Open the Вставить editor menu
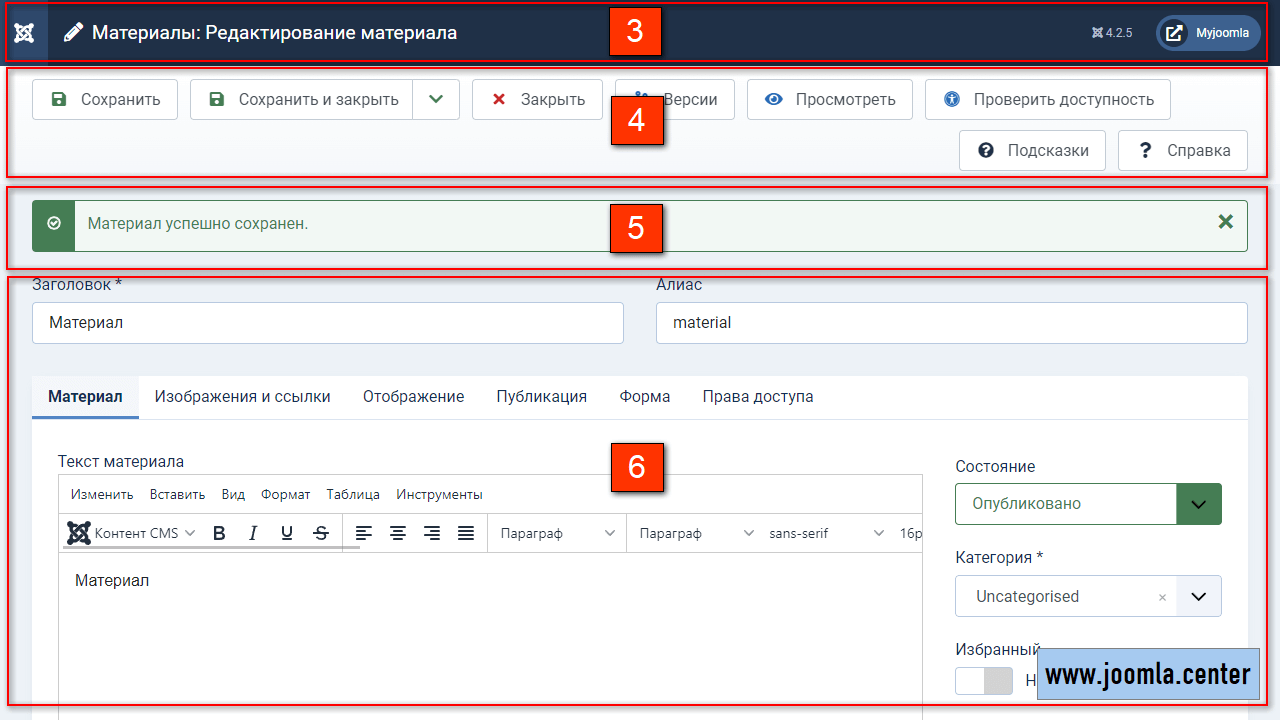 pyautogui.click(x=177, y=494)
